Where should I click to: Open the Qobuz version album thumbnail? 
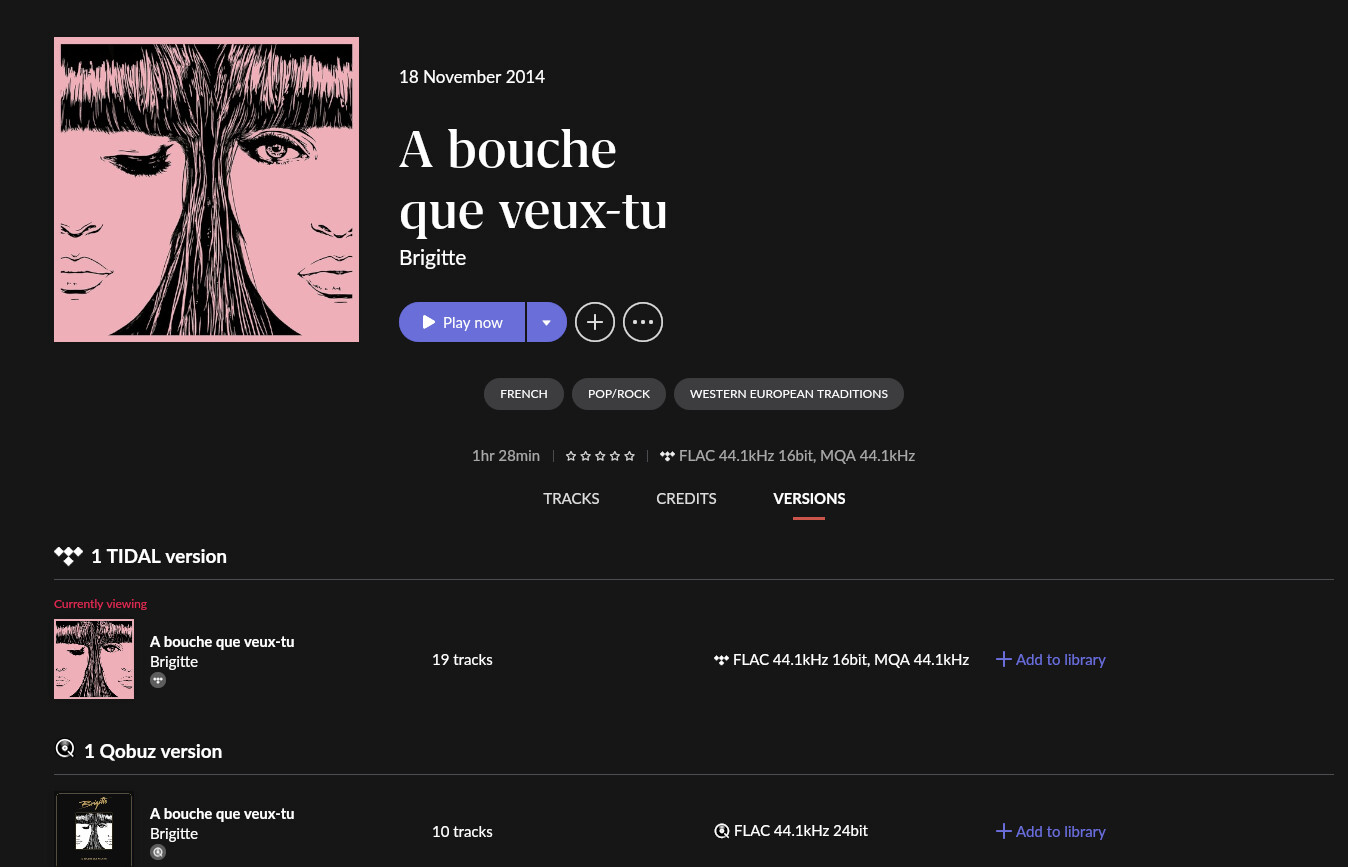(94, 830)
